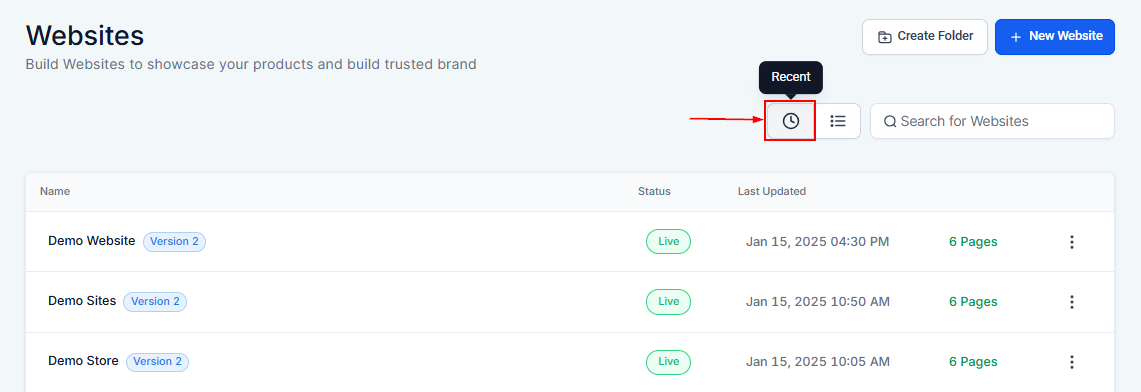Click New Website button
1141x392 pixels.
[x=1054, y=36]
